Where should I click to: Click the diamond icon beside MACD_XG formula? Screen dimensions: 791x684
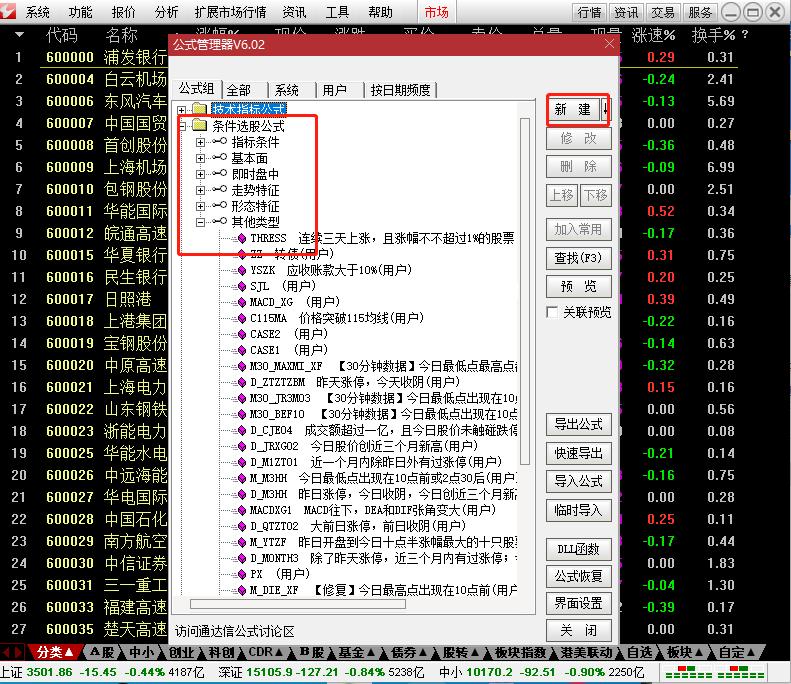[242, 302]
